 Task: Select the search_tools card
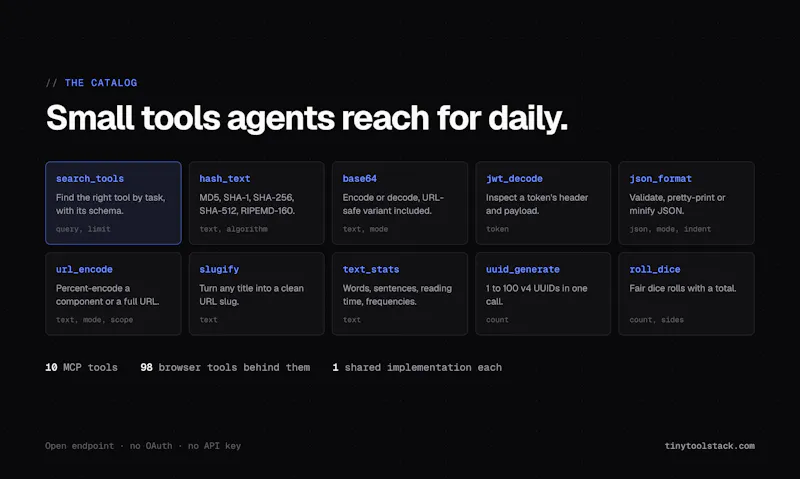[x=113, y=203]
